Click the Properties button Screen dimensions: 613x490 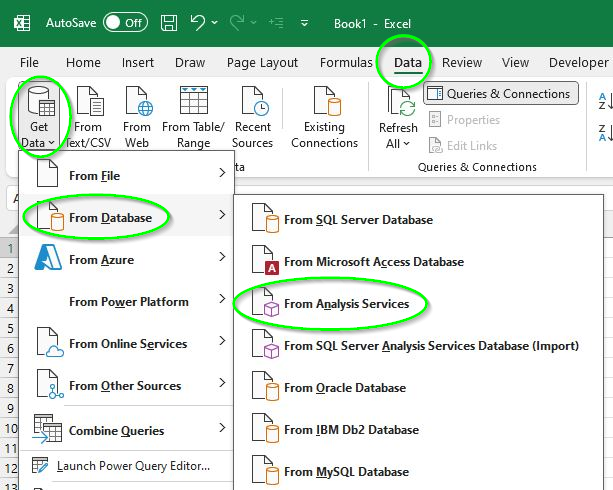click(464, 120)
